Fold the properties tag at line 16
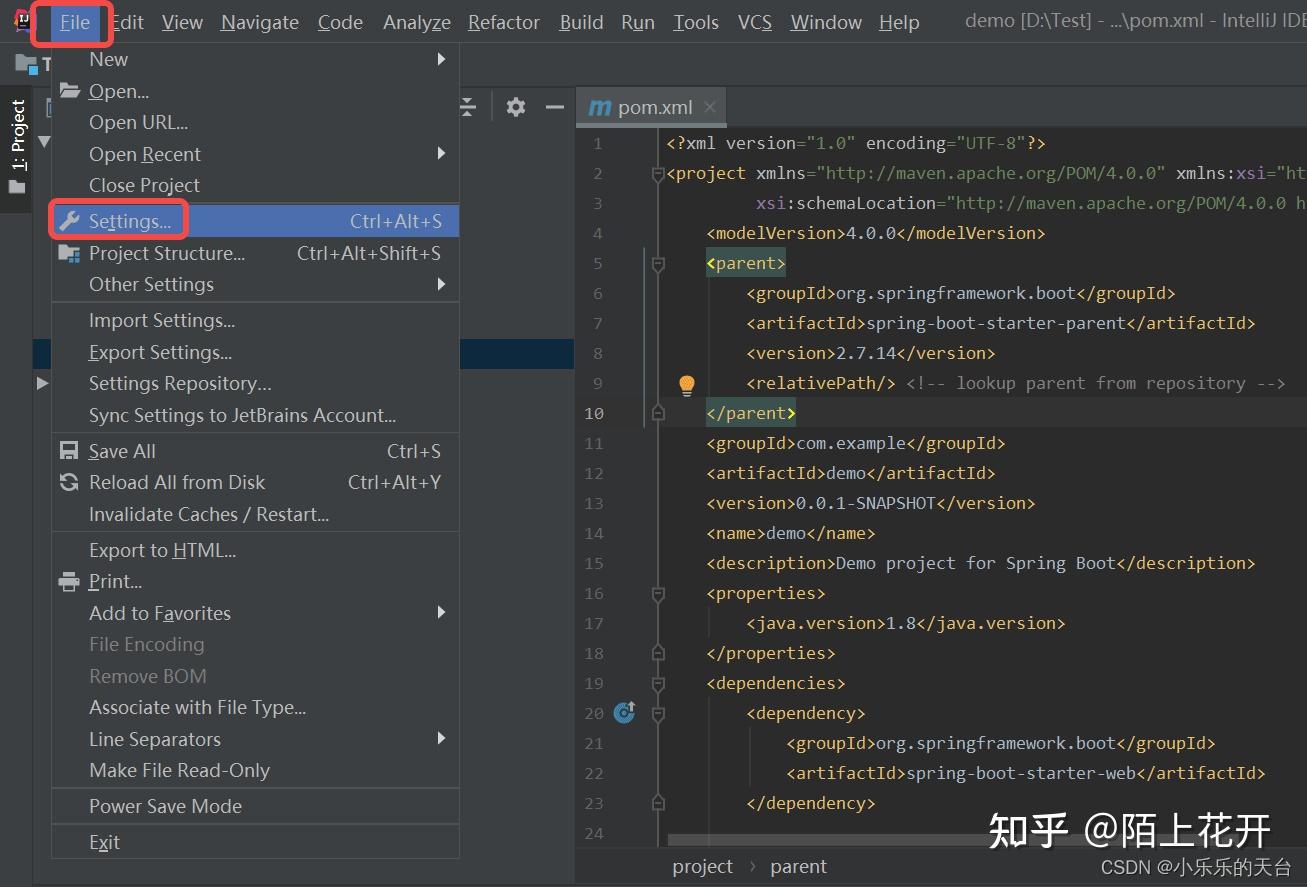Image resolution: width=1307 pixels, height=887 pixels. 658,594
